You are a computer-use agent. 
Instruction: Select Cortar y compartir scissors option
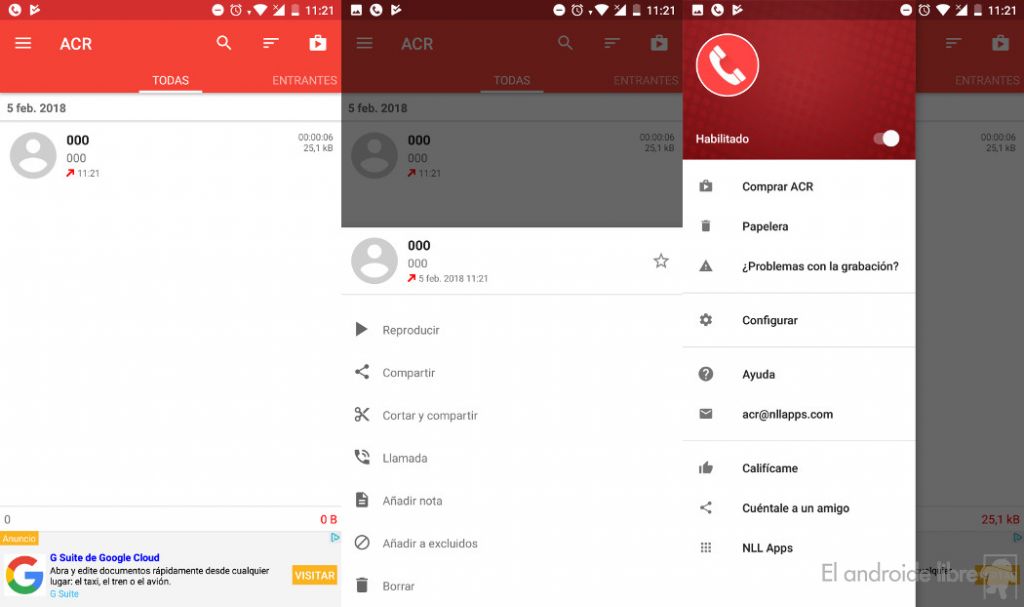(x=429, y=415)
